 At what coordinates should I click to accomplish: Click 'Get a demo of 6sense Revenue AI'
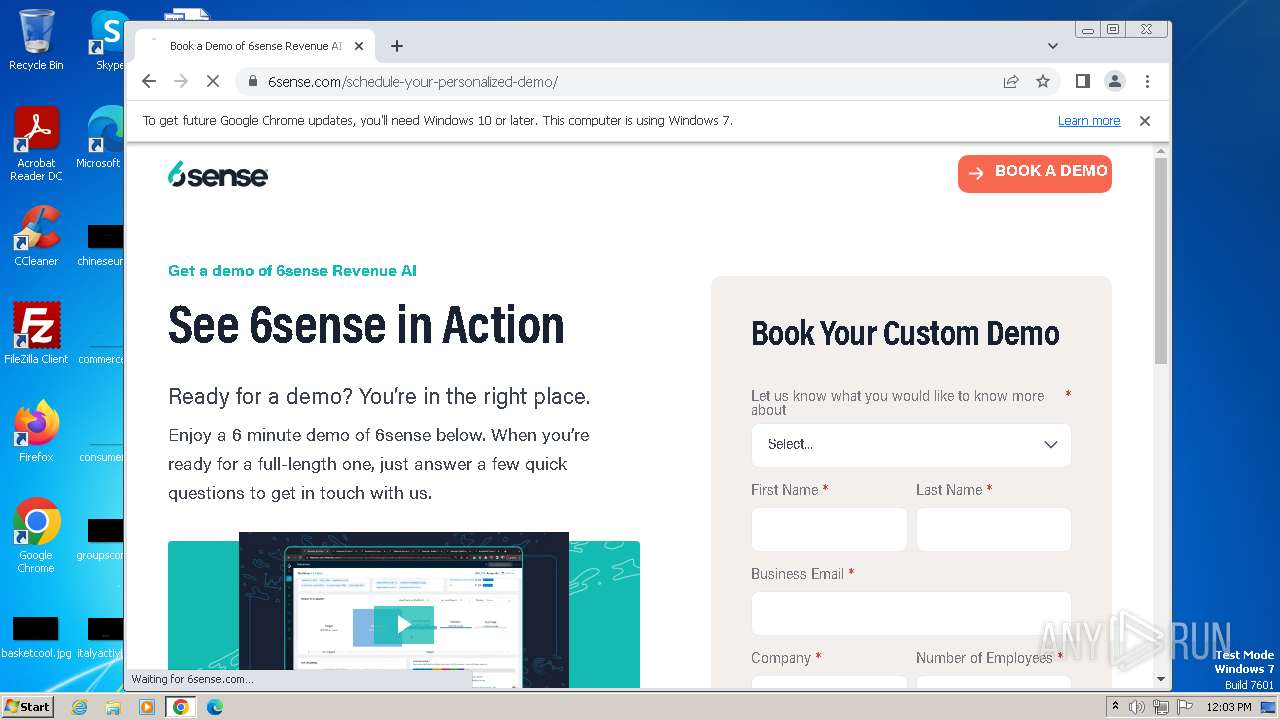[x=292, y=271]
